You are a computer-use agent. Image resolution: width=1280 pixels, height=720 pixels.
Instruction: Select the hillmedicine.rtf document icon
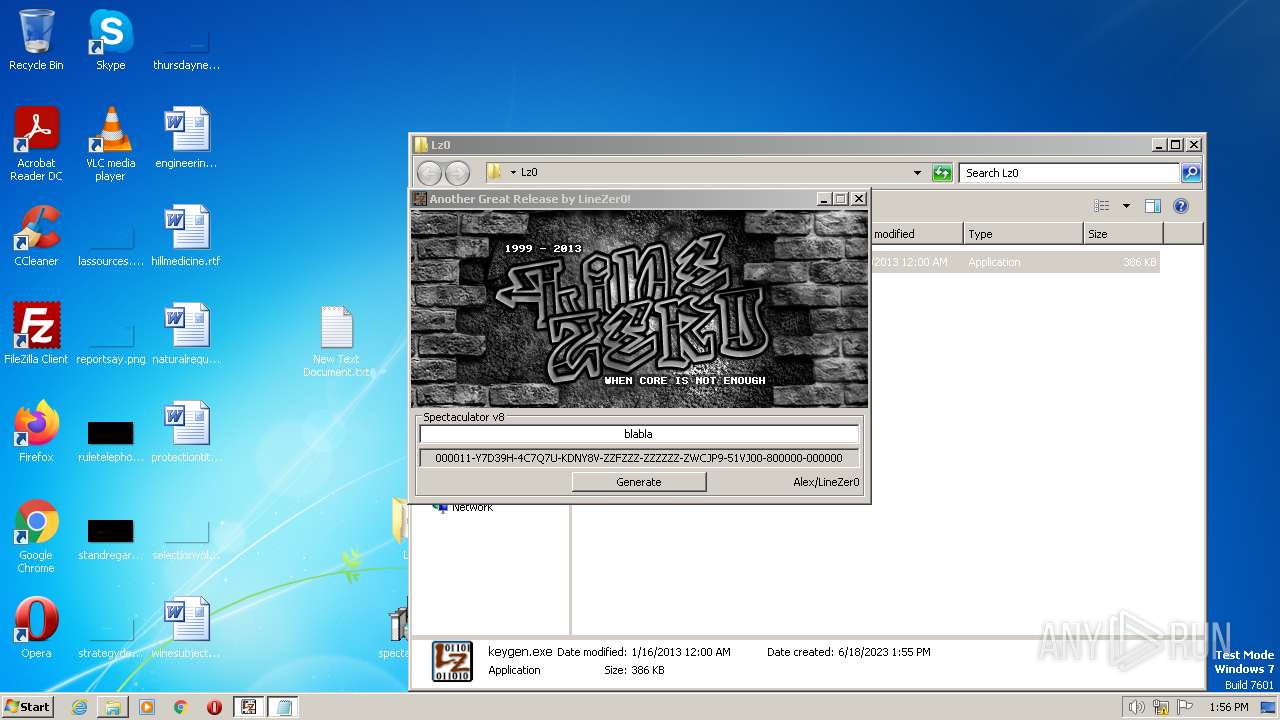tap(186, 236)
